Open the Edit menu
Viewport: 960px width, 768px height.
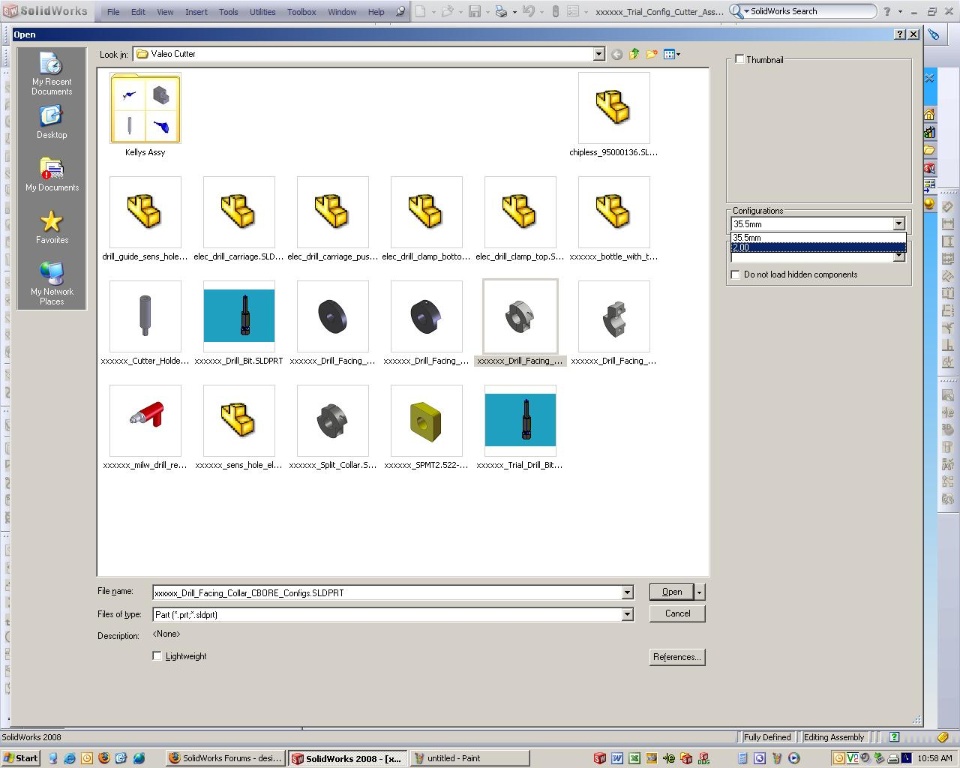(138, 12)
